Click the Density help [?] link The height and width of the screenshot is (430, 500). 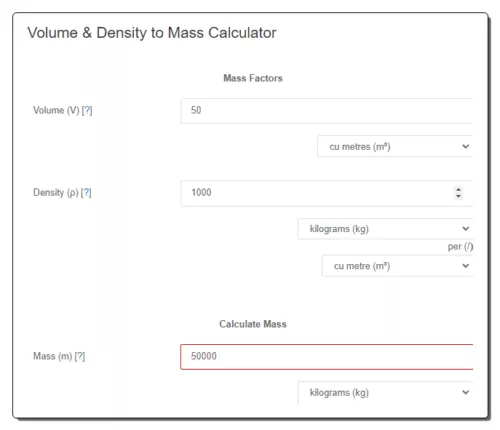[86, 193]
